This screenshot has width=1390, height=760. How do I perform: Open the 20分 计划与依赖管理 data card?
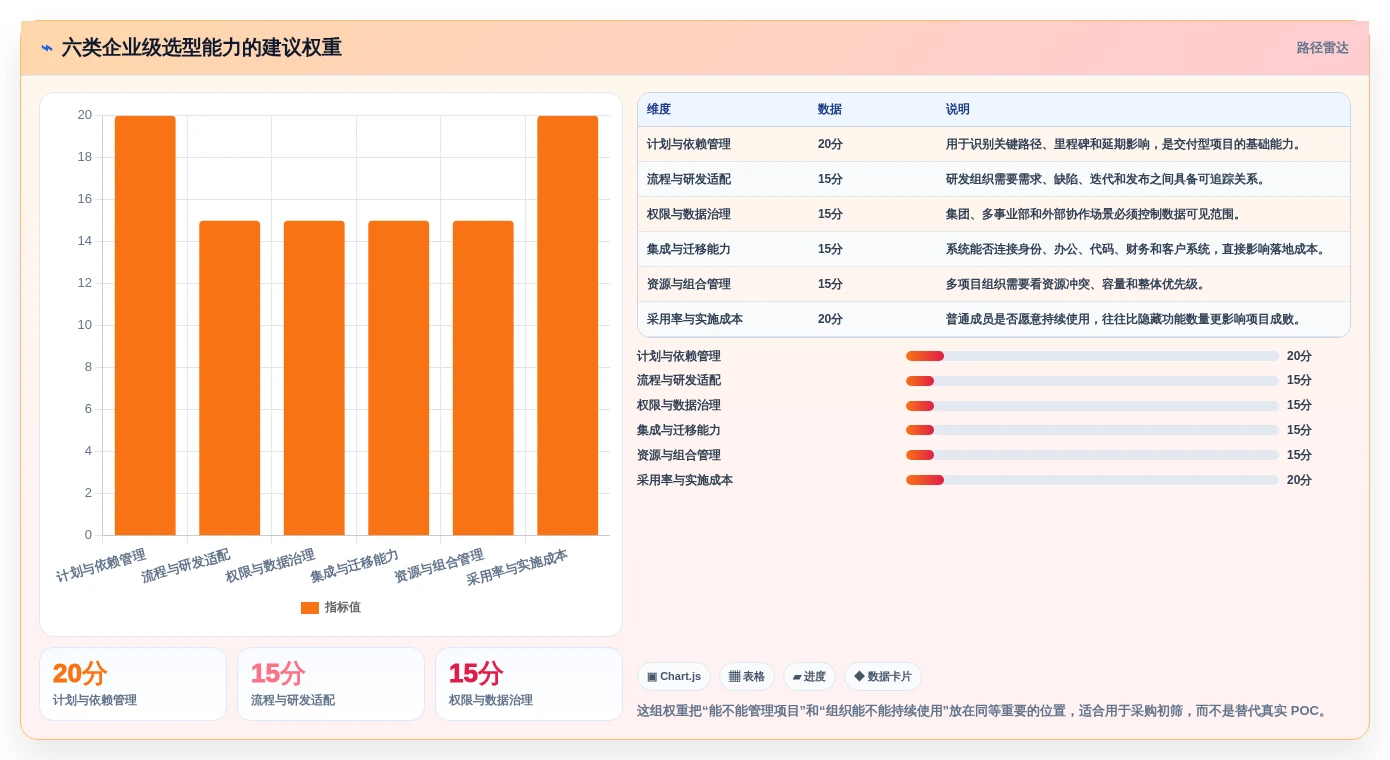tap(133, 684)
